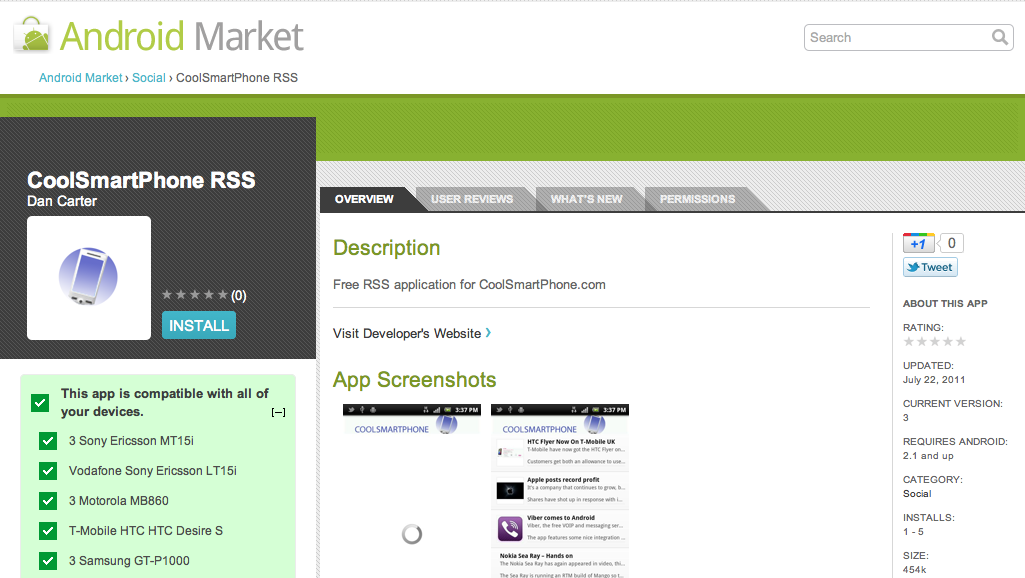This screenshot has height=578, width=1025.
Task: Click the star rating beside the app icon
Action: pos(195,295)
